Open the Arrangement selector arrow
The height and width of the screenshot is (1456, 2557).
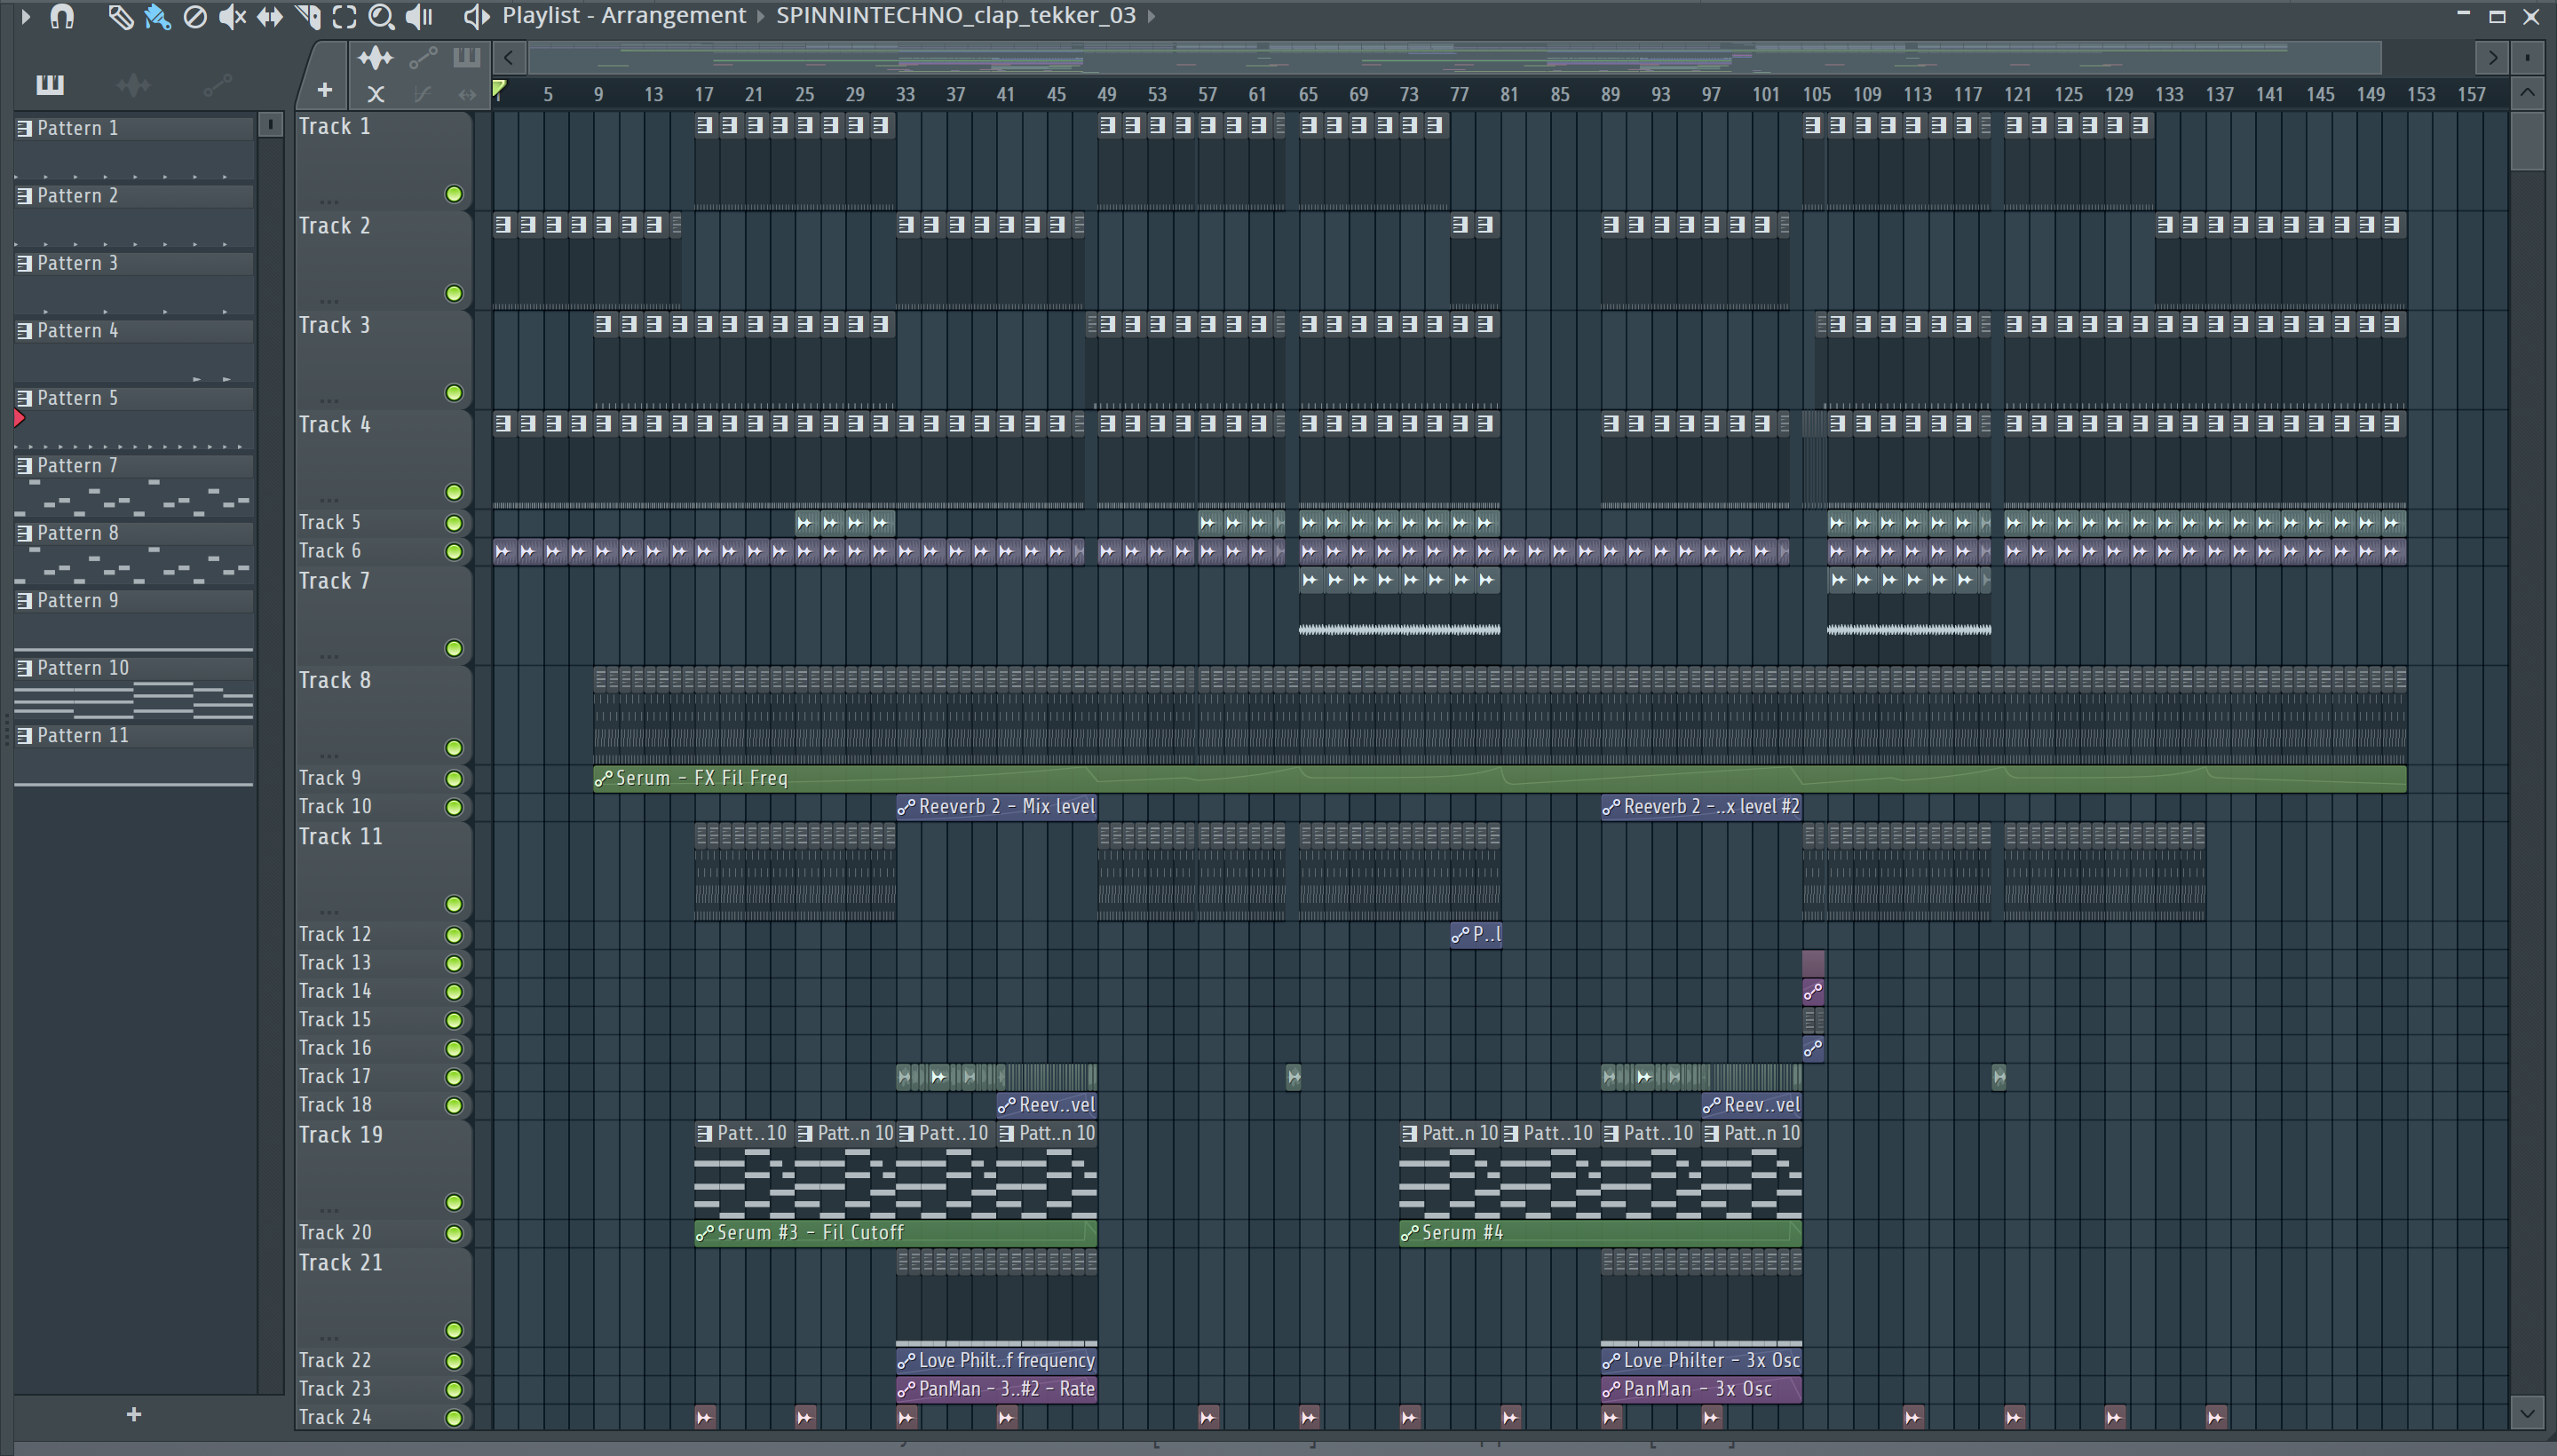(760, 16)
